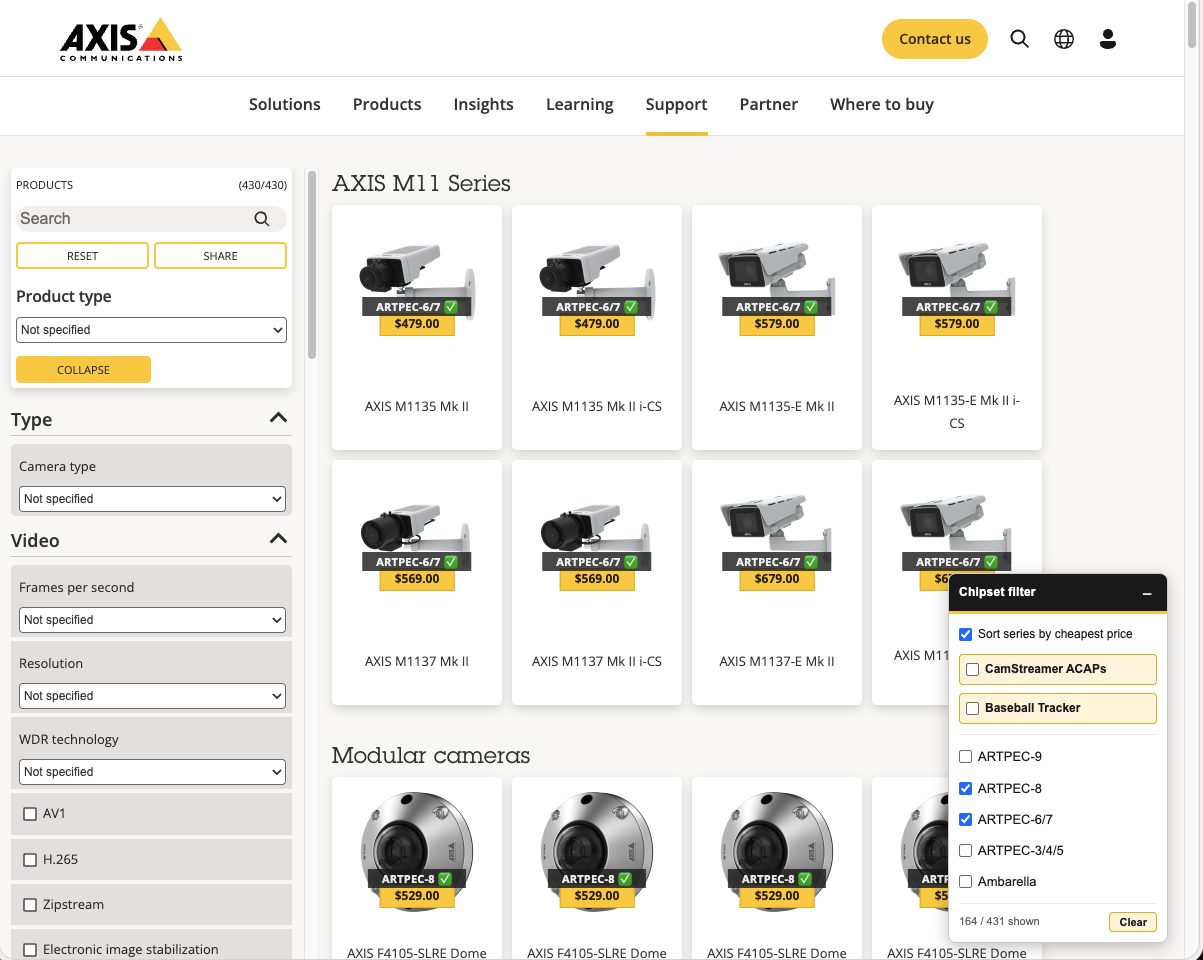Open the Learning menu

[x=580, y=104]
